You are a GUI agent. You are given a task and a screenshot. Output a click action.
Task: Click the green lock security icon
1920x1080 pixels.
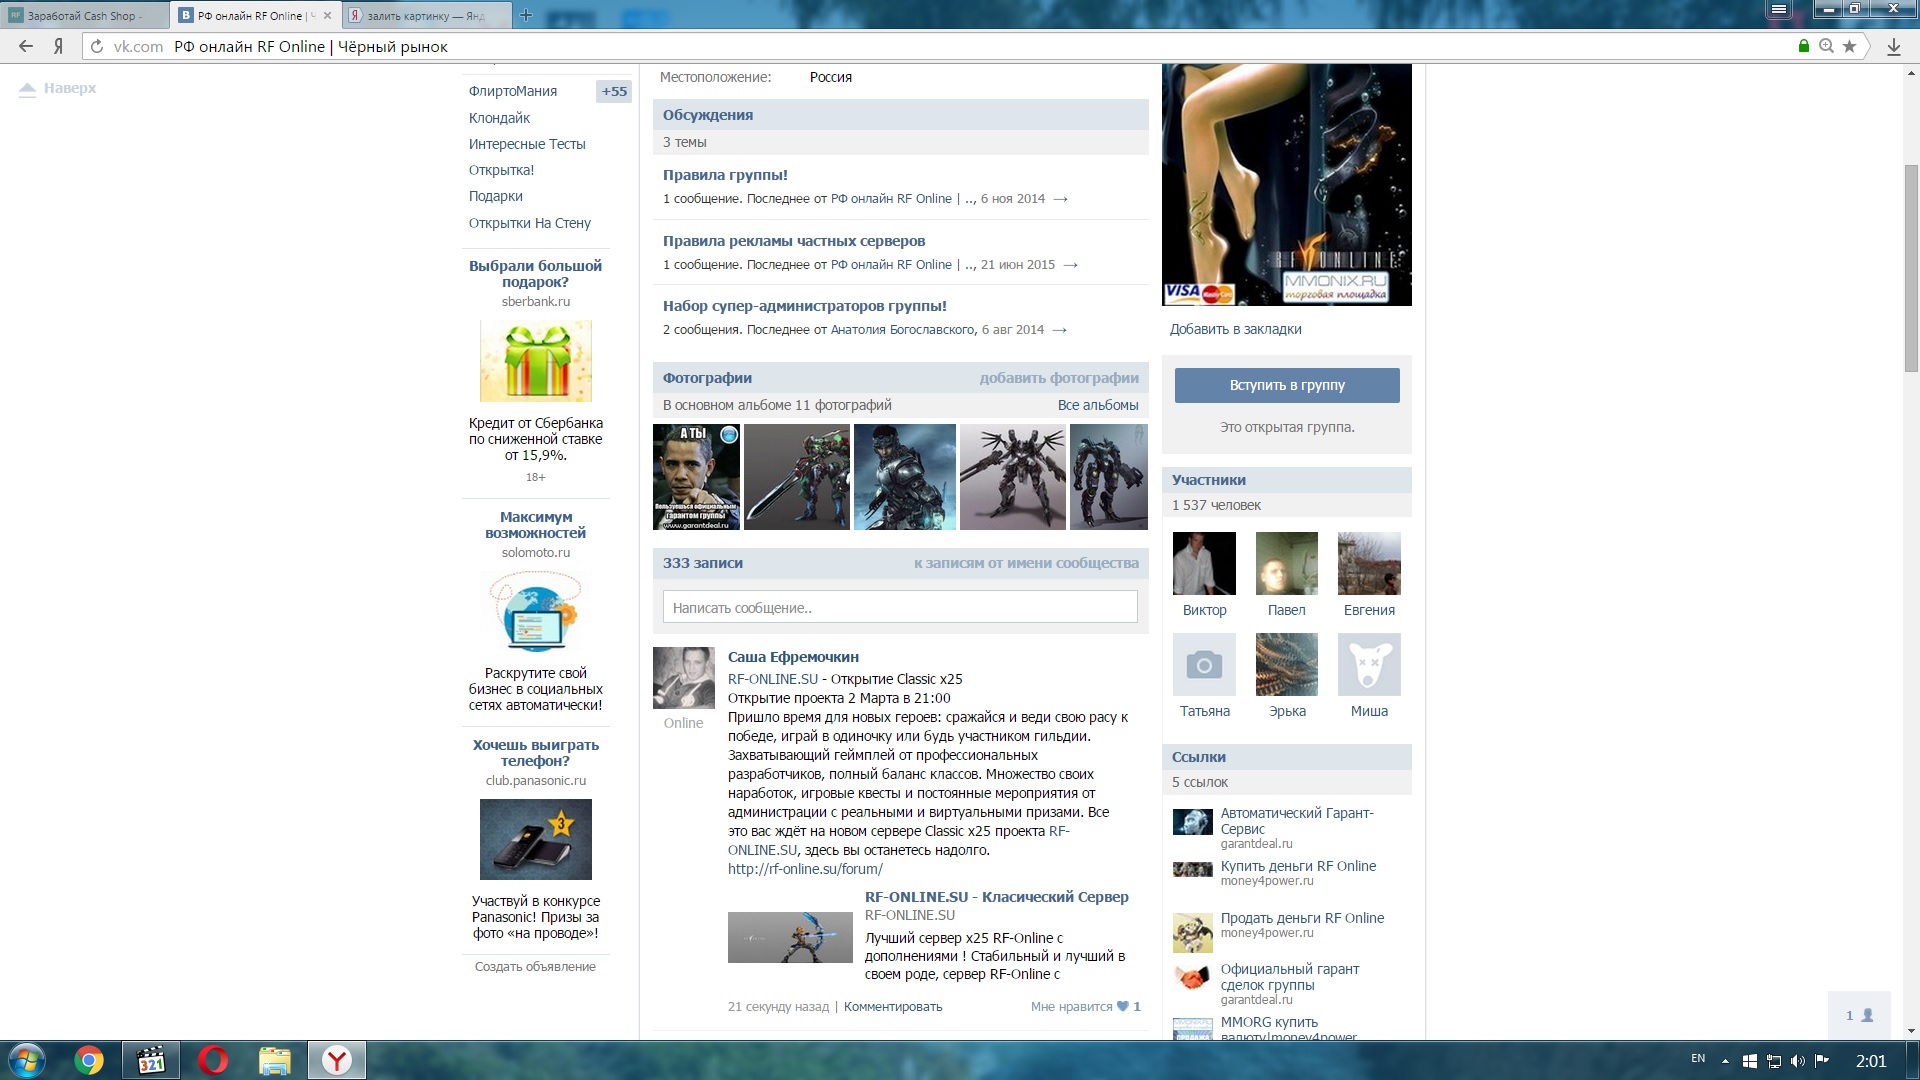(x=1804, y=46)
